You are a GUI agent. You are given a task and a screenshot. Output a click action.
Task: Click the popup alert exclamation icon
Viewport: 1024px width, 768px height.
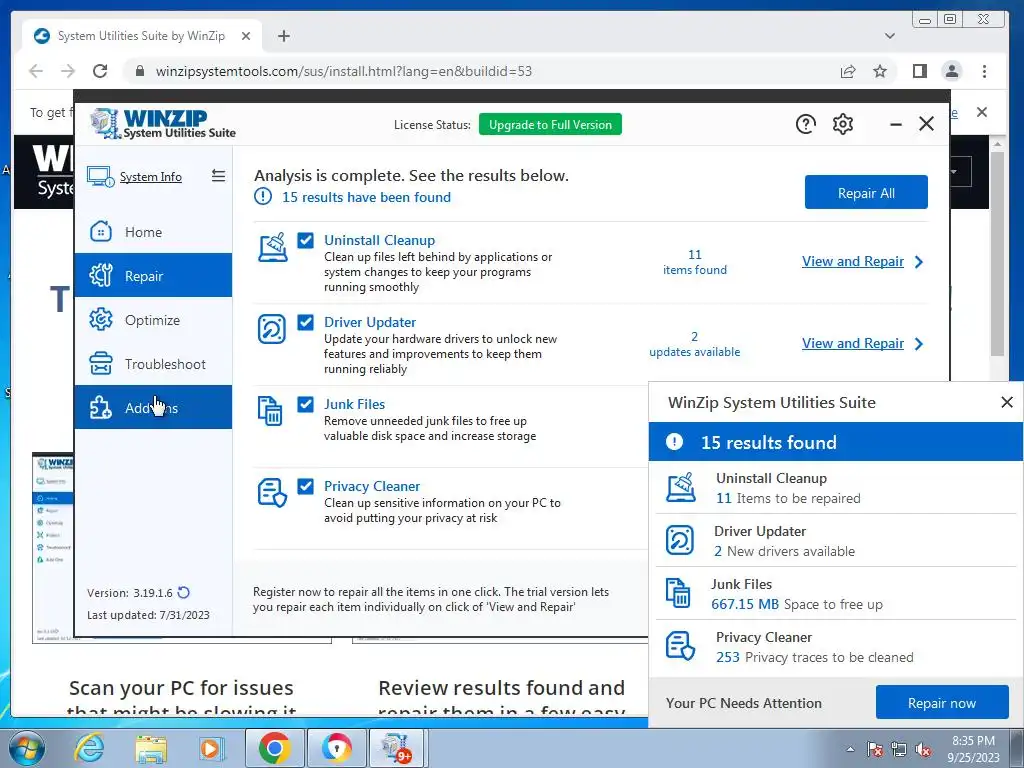tap(674, 442)
